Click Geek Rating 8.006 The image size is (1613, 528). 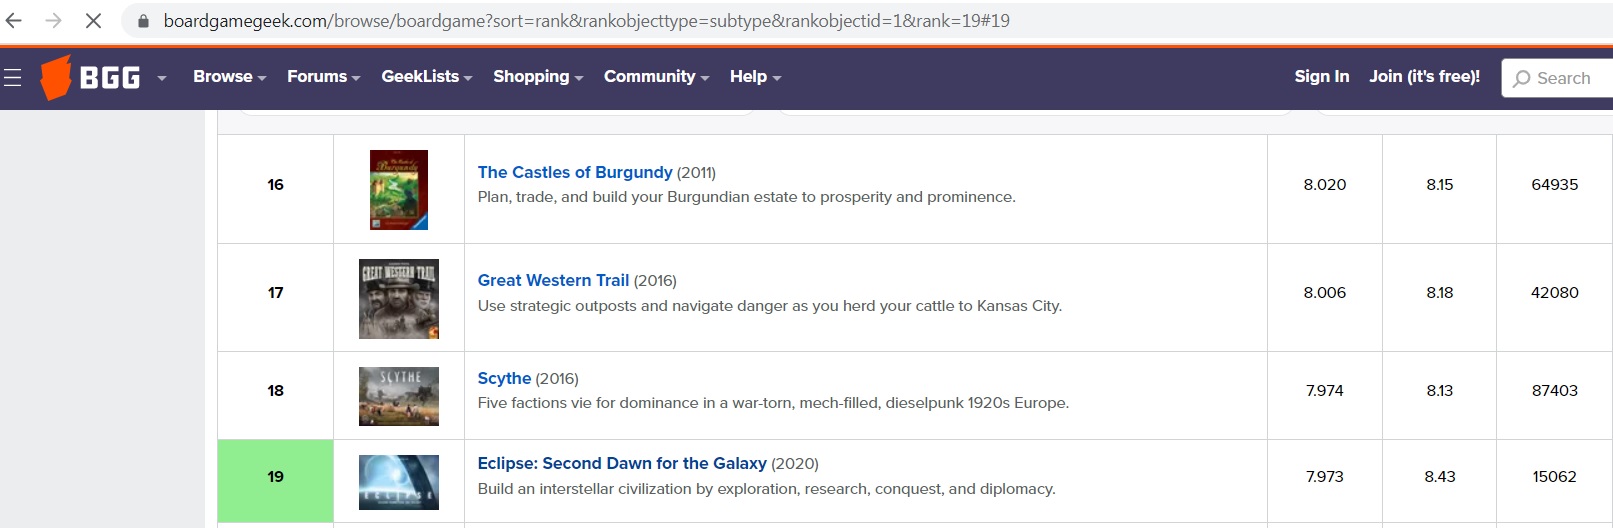click(1325, 292)
